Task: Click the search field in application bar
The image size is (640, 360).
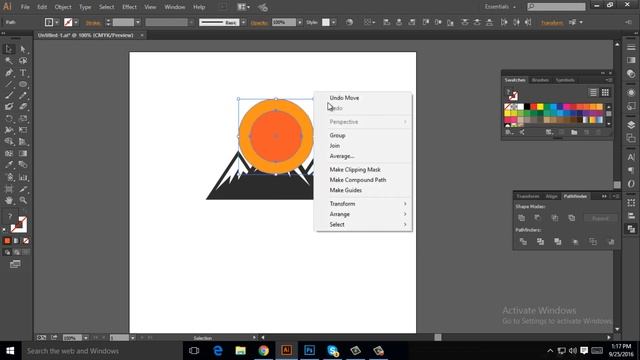Action: pos(556,7)
